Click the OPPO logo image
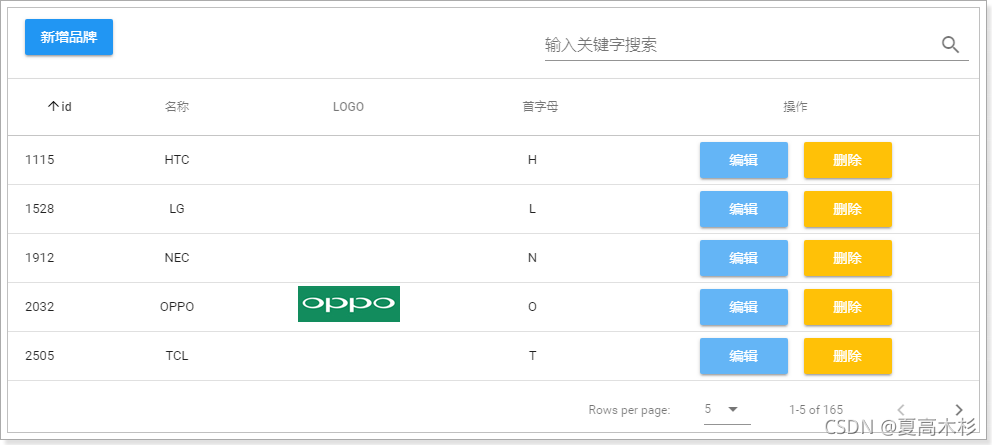The height and width of the screenshot is (445, 992). 349,304
